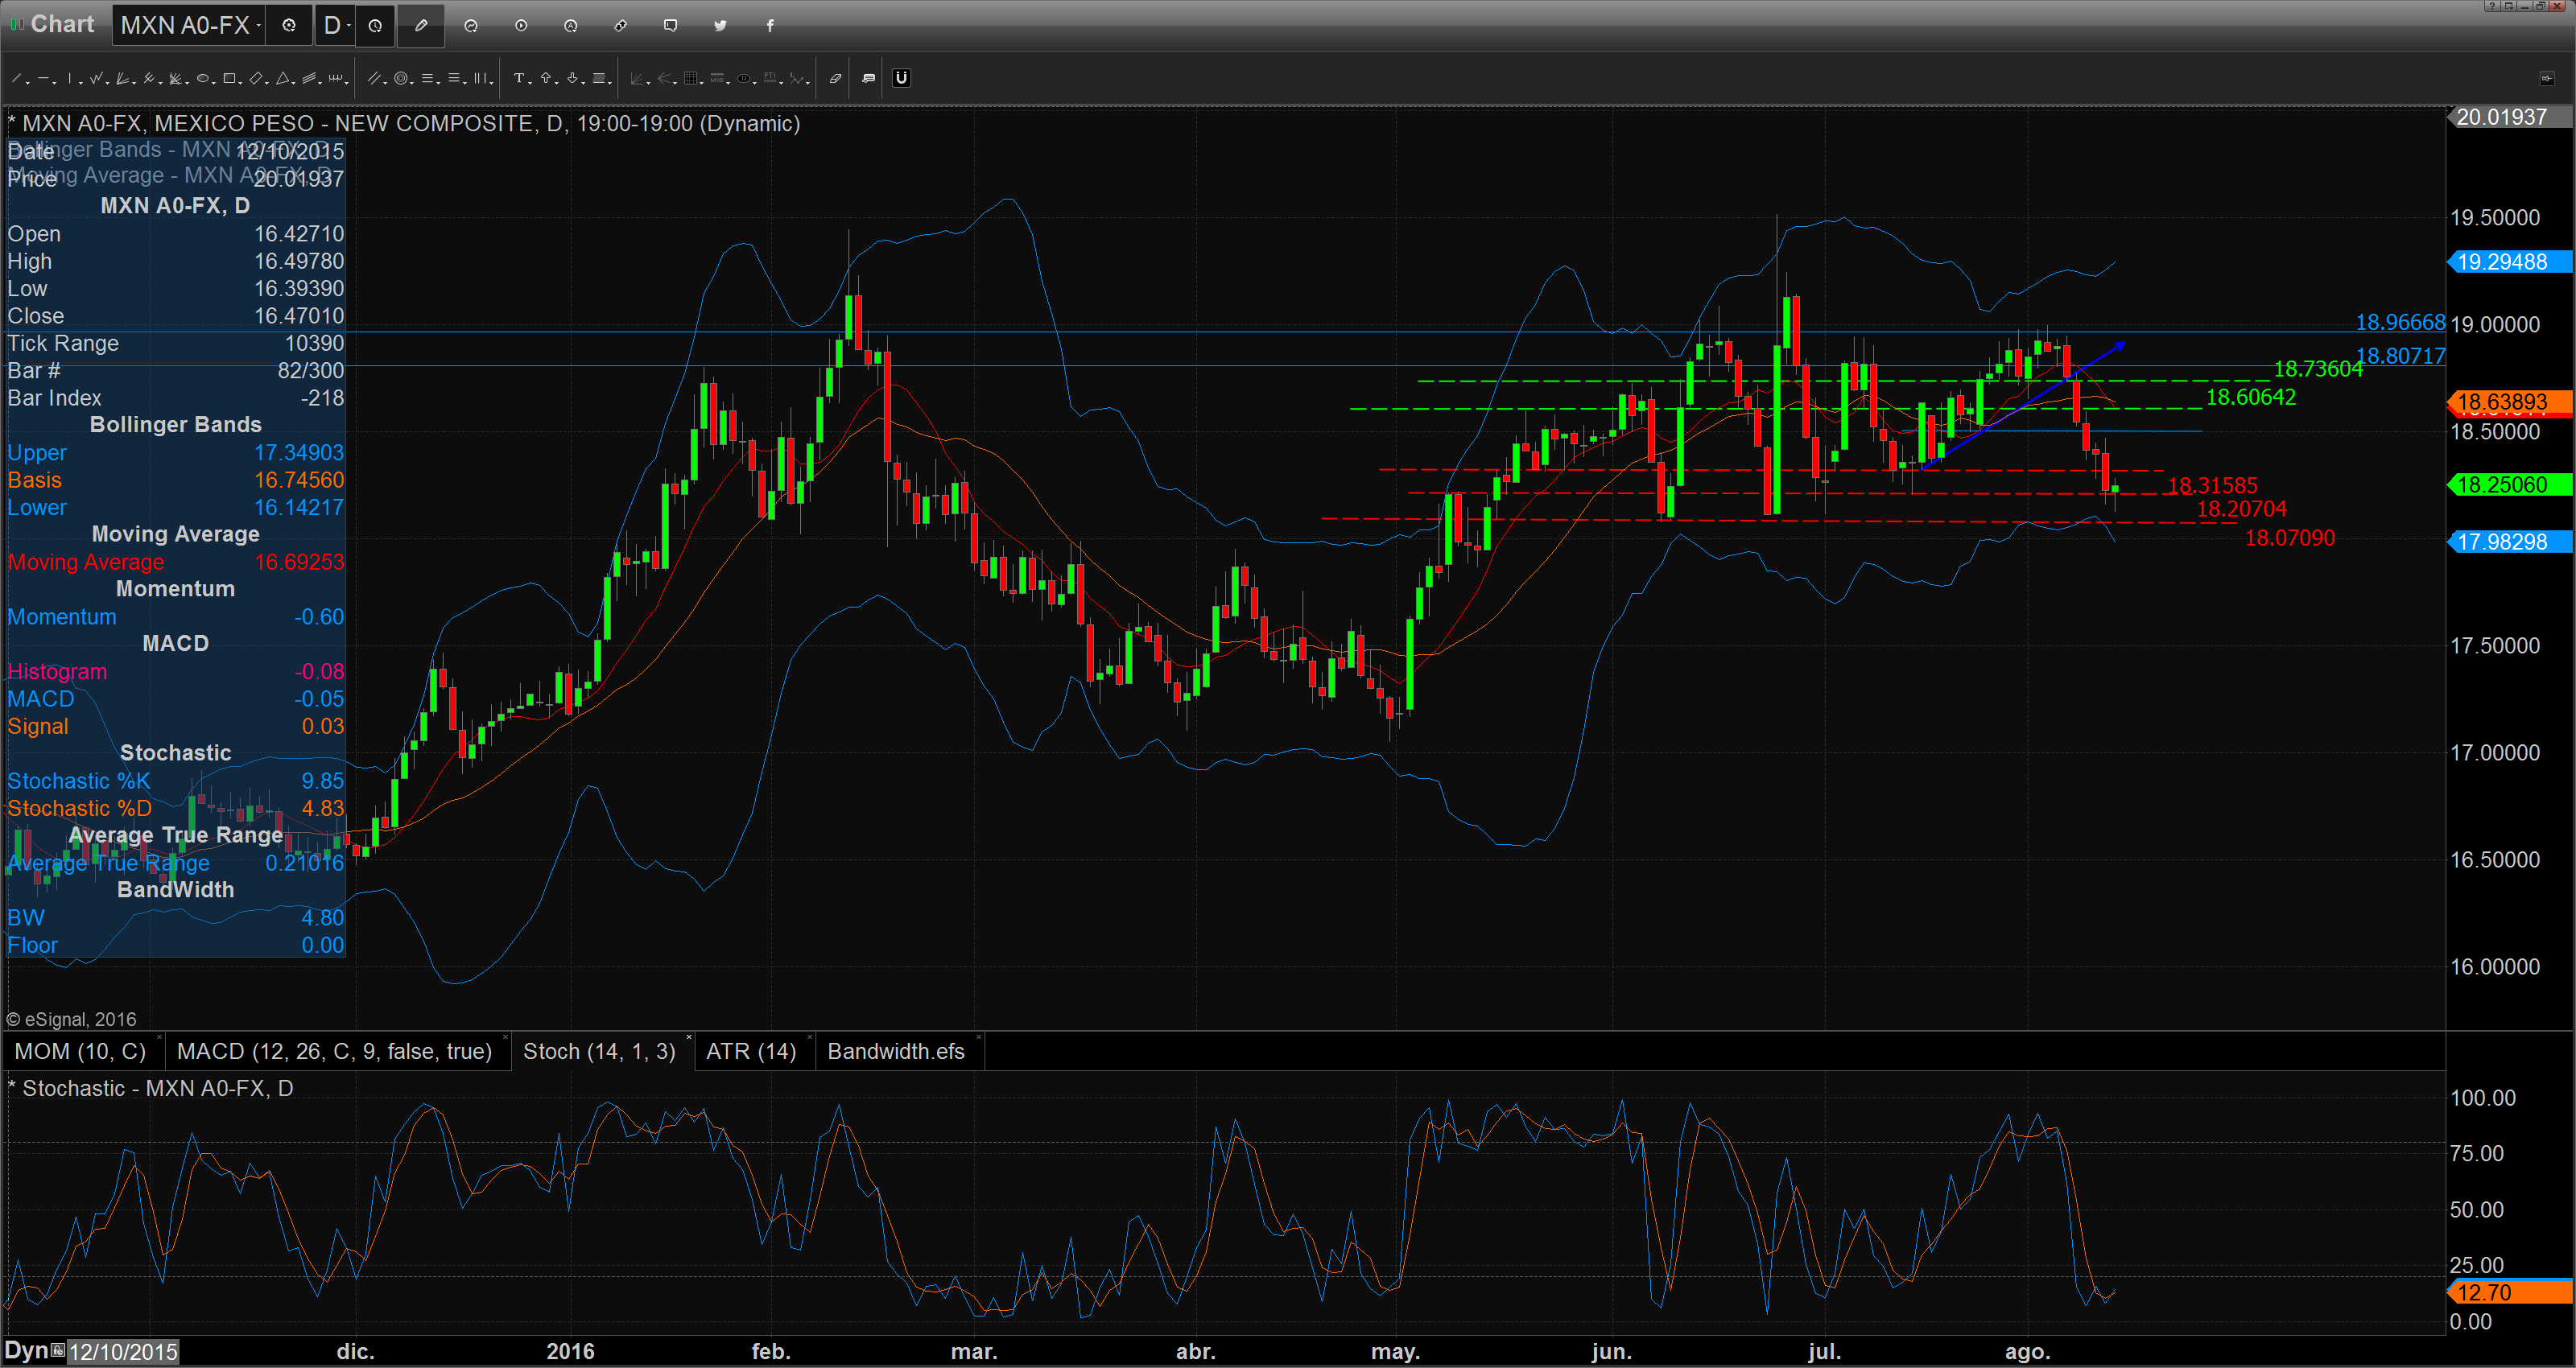
Task: Select the rotated diamond shape tool
Action: pyautogui.click(x=256, y=78)
